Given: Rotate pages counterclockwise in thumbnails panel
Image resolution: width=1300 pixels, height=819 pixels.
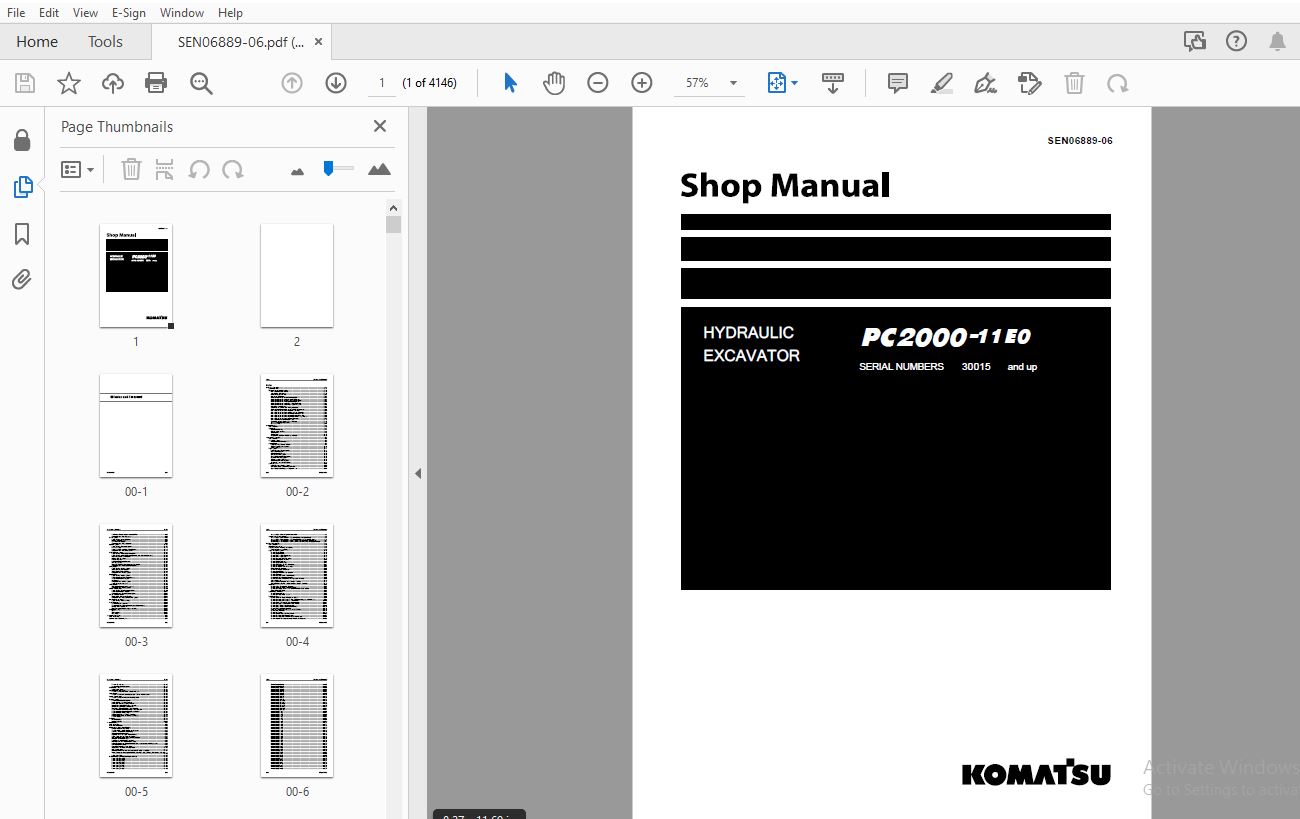Looking at the screenshot, I should [x=199, y=169].
